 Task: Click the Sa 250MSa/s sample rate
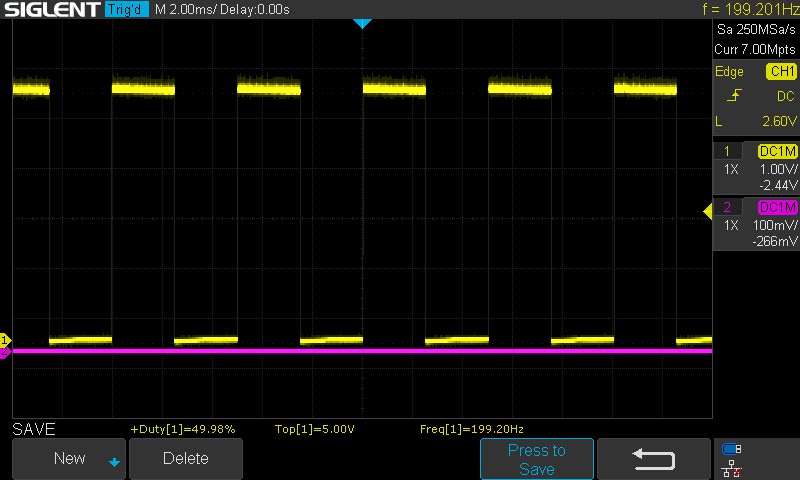[x=756, y=30]
